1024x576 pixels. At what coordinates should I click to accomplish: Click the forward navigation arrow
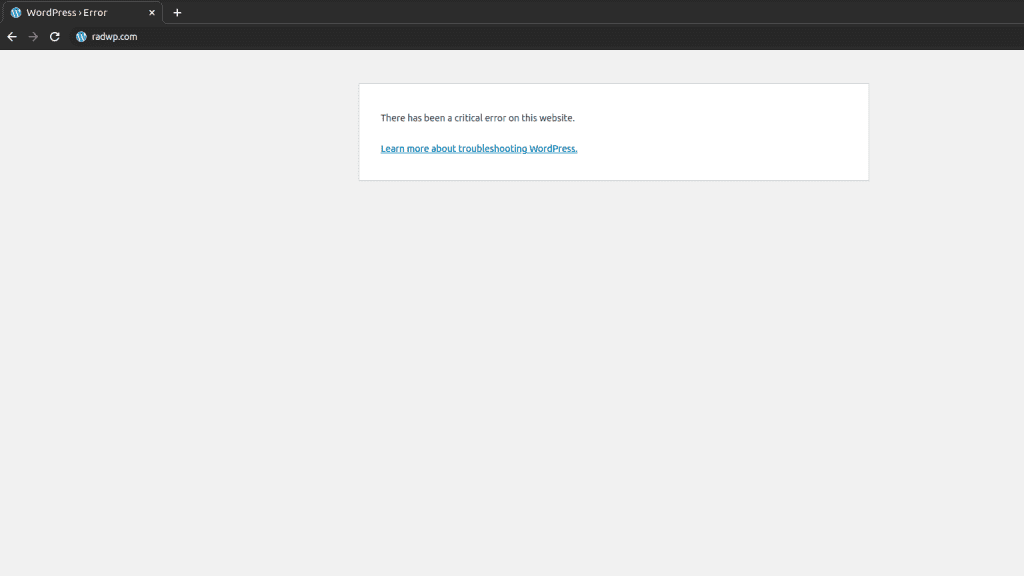33,37
